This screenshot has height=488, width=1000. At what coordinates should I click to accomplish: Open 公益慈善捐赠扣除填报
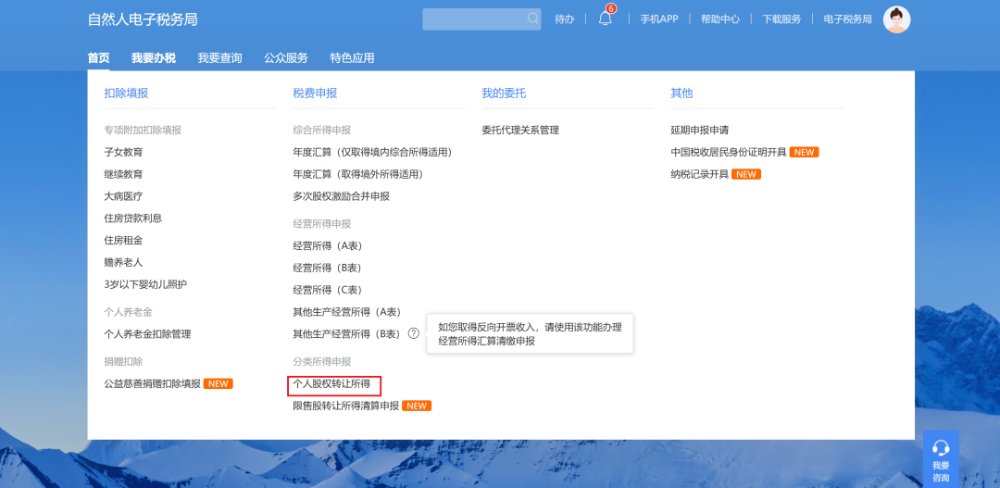(152, 383)
